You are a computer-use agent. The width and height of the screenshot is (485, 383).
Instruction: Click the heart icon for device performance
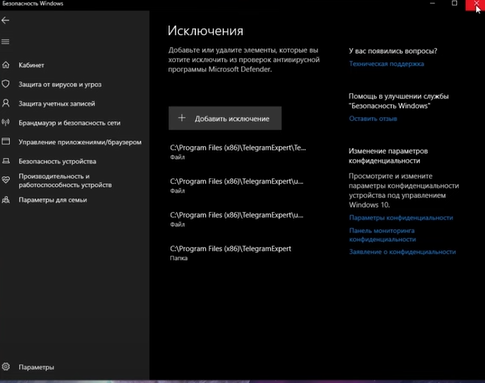(6, 180)
